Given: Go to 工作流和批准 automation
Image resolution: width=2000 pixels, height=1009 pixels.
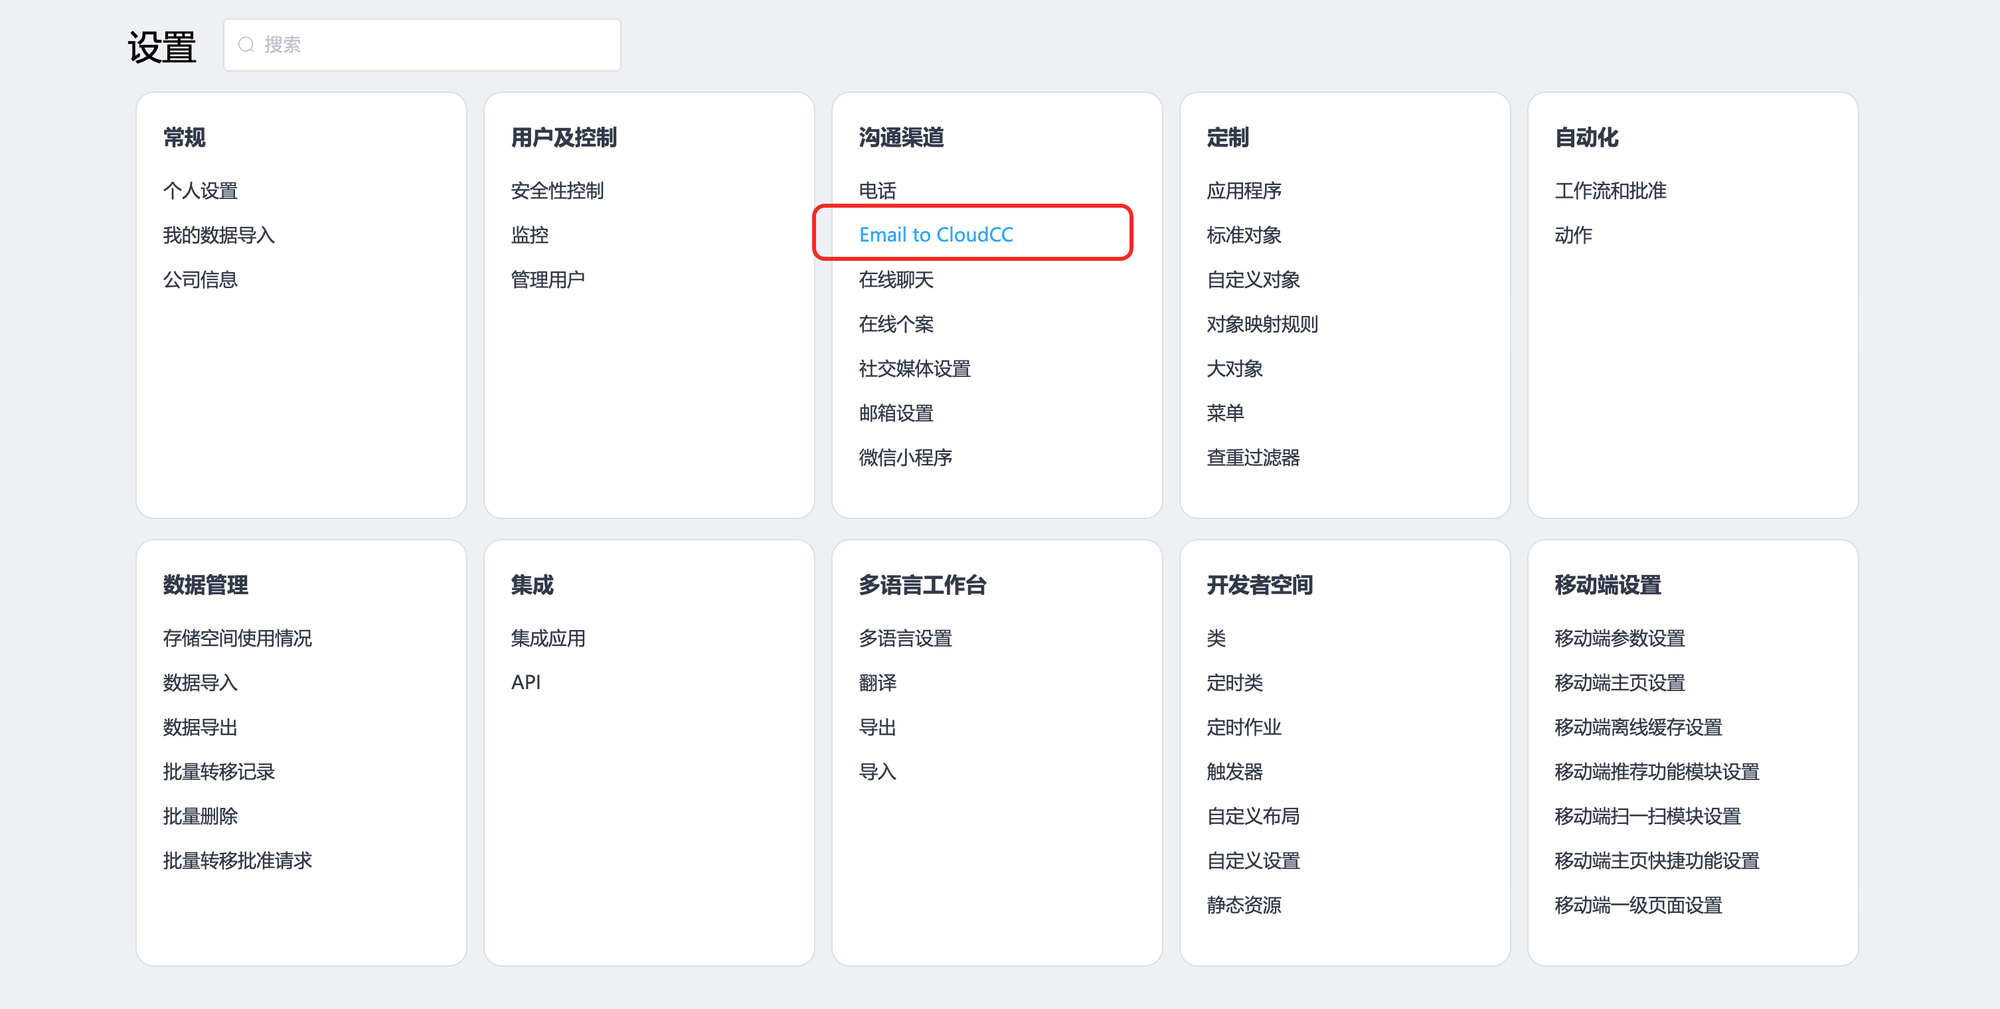Looking at the screenshot, I should coord(1610,191).
